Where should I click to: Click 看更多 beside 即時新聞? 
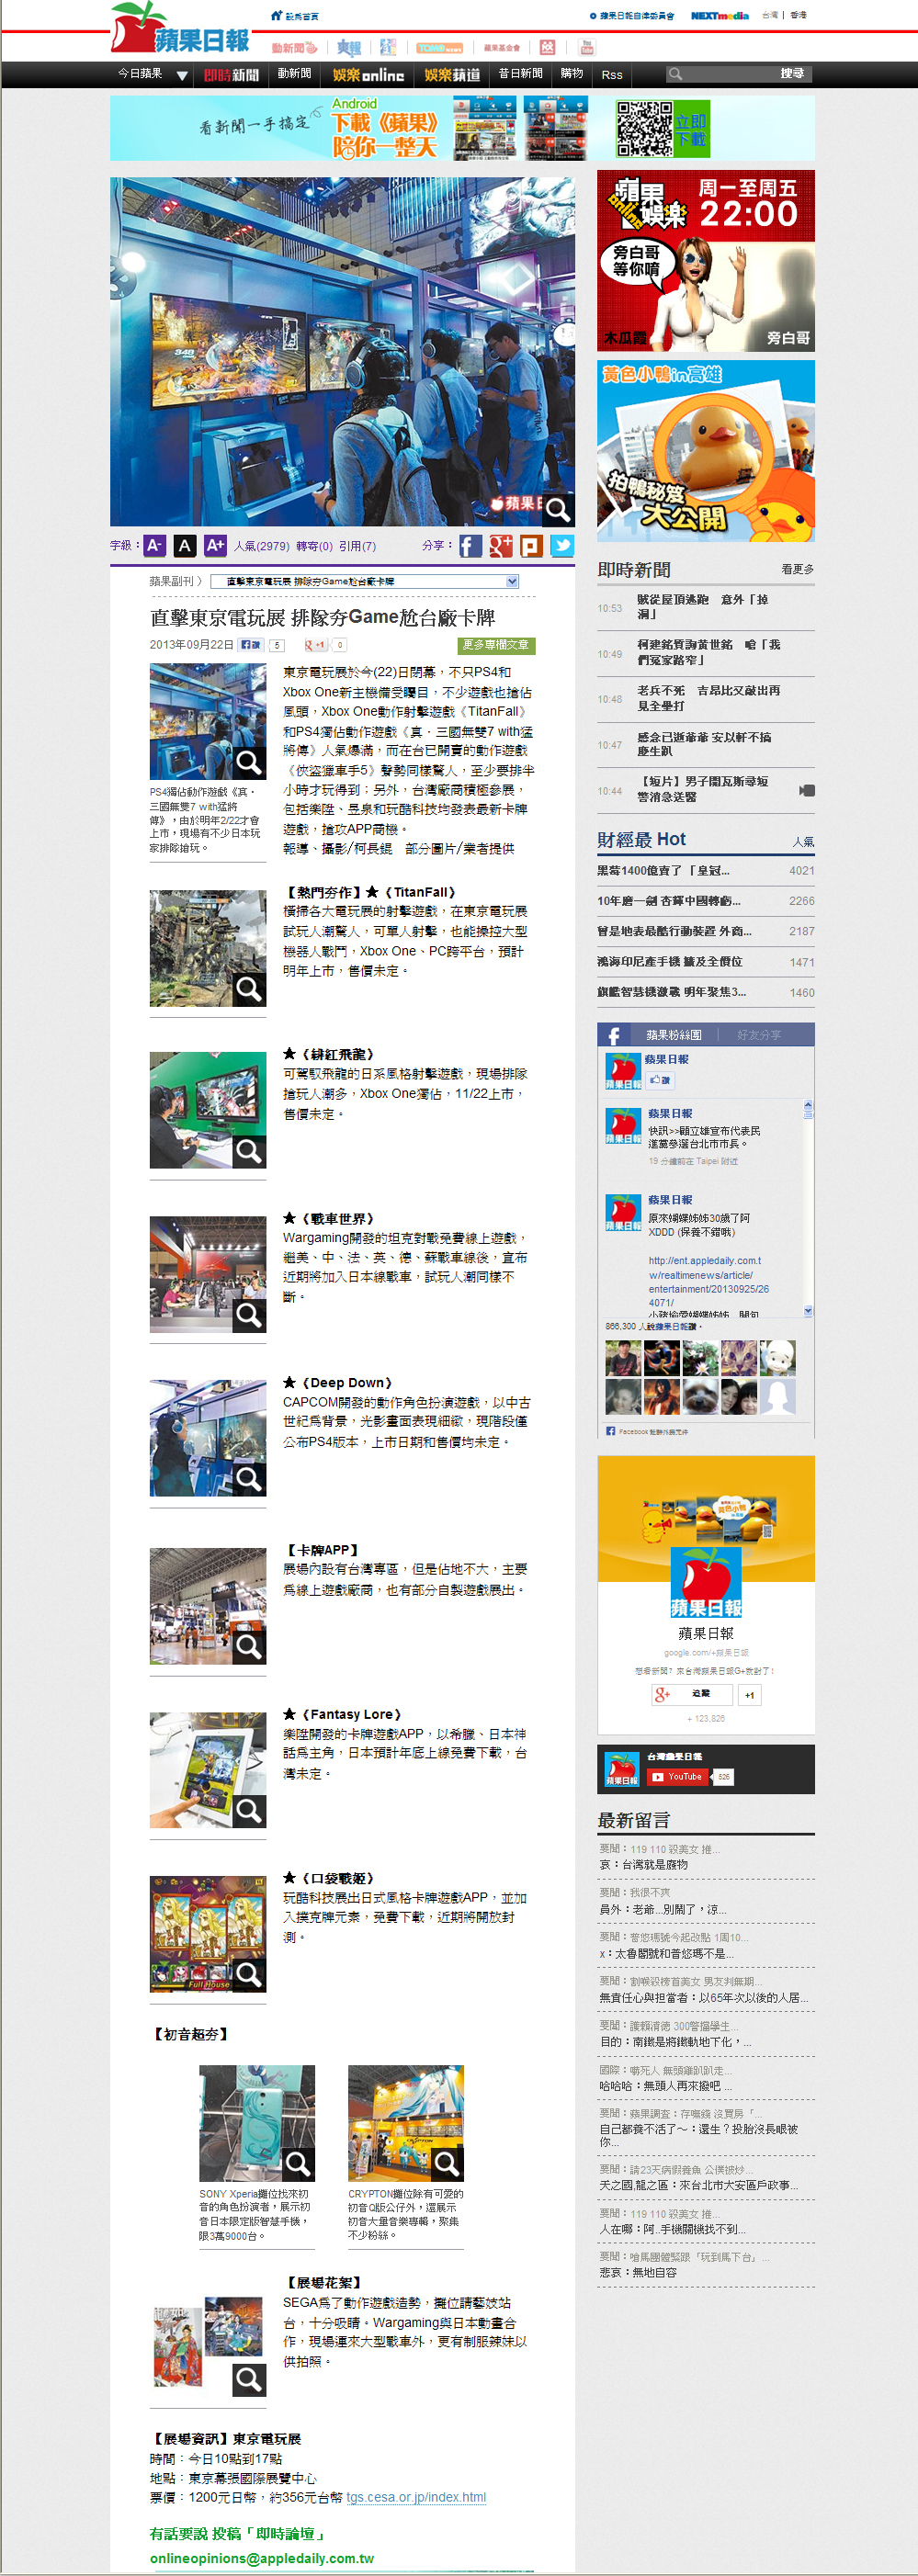click(797, 569)
